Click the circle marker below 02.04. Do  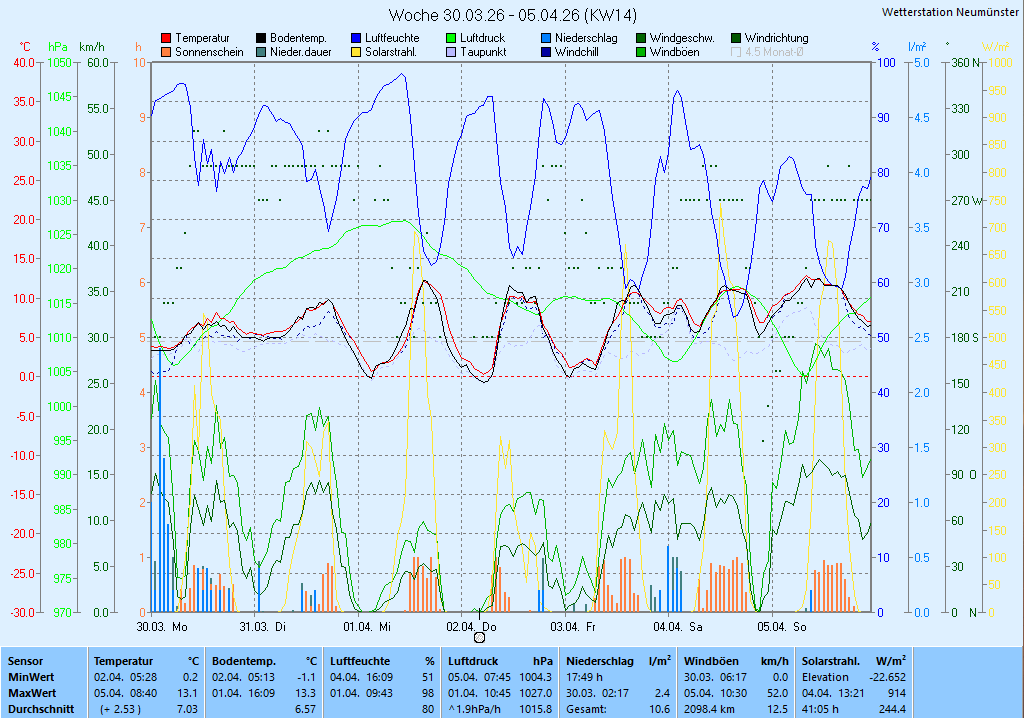478,637
